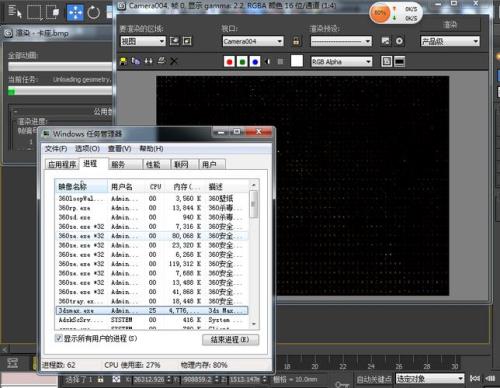This screenshot has width=500, height=388.
Task: Click the absolute/offset transform mode icon
Action: [116, 379]
